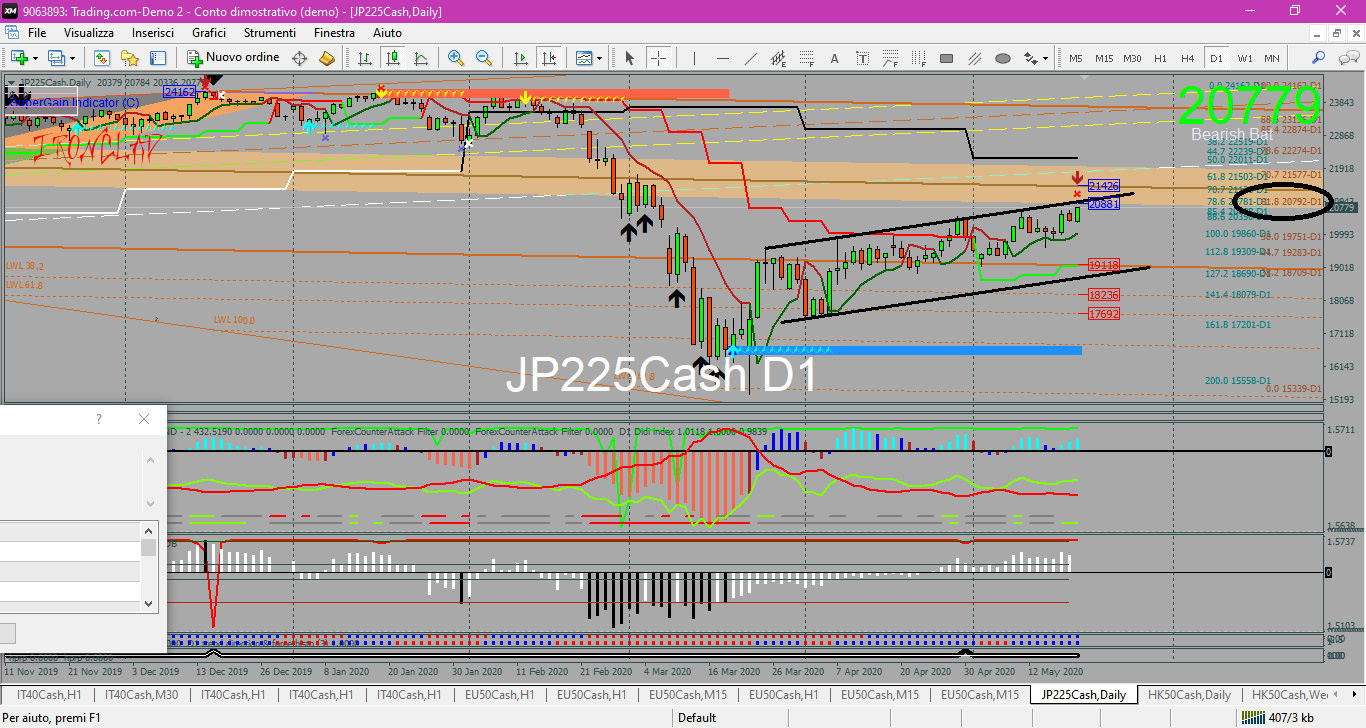Open the Finestra menu
The image size is (1366, 728).
[x=334, y=33]
